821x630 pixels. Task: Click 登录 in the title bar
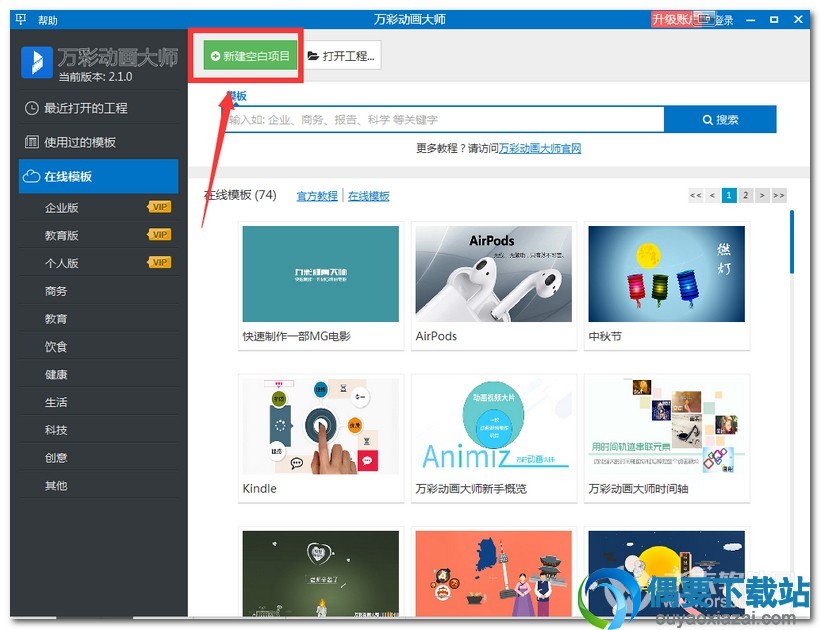point(724,20)
